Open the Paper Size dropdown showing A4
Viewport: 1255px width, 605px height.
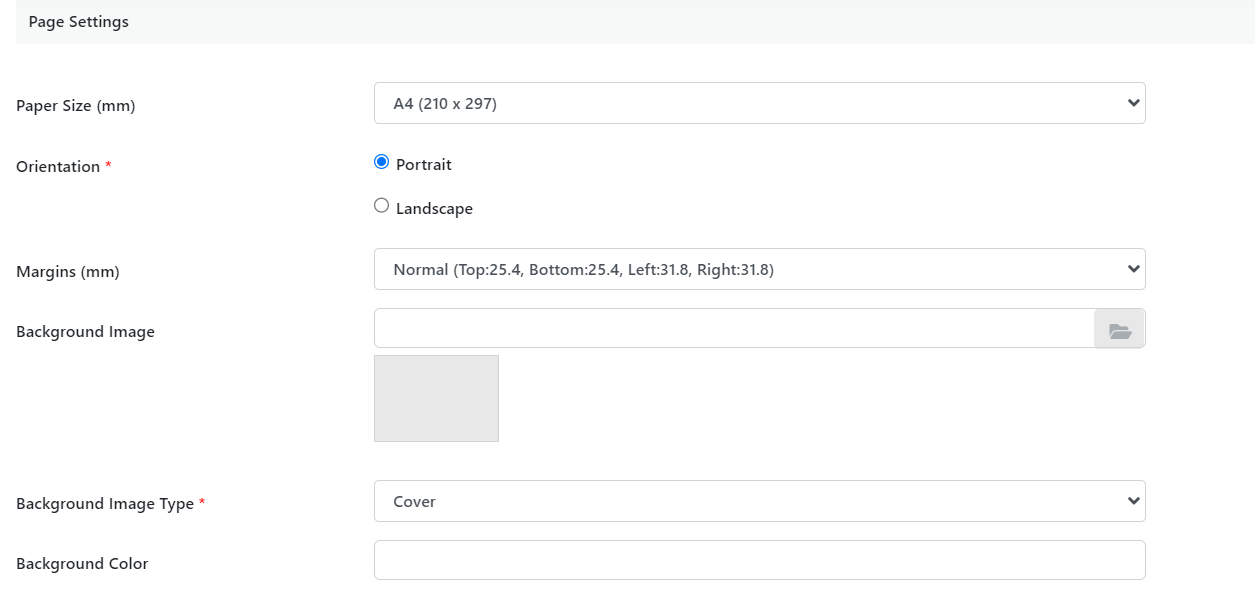tap(759, 103)
